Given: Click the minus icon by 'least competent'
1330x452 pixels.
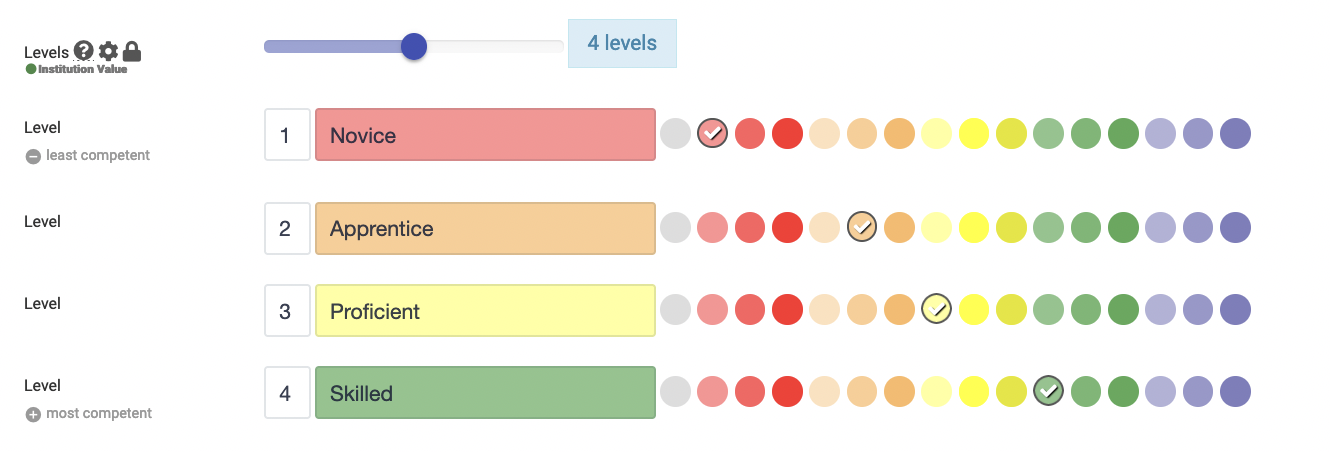Looking at the screenshot, I should pos(33,156).
